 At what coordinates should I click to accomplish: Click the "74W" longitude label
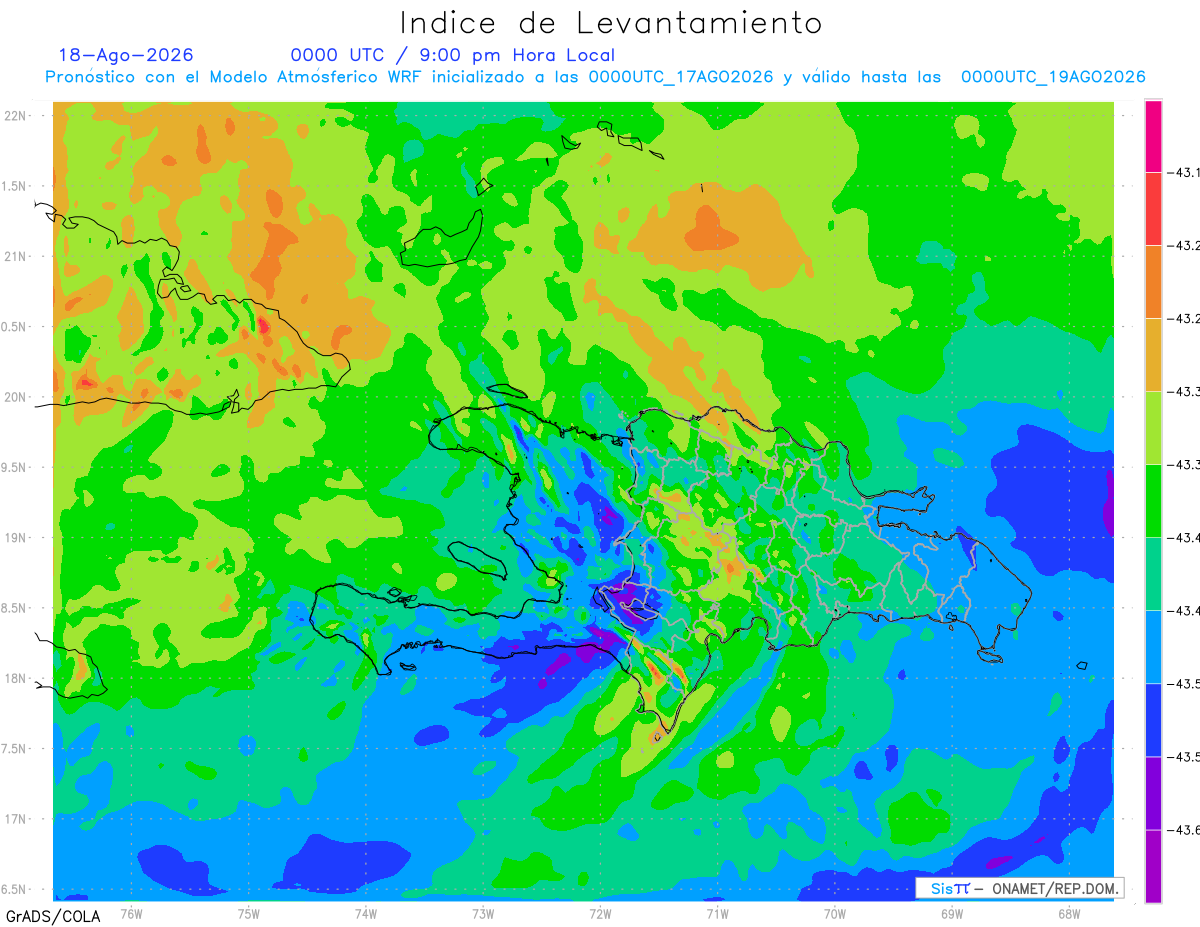coord(366,914)
